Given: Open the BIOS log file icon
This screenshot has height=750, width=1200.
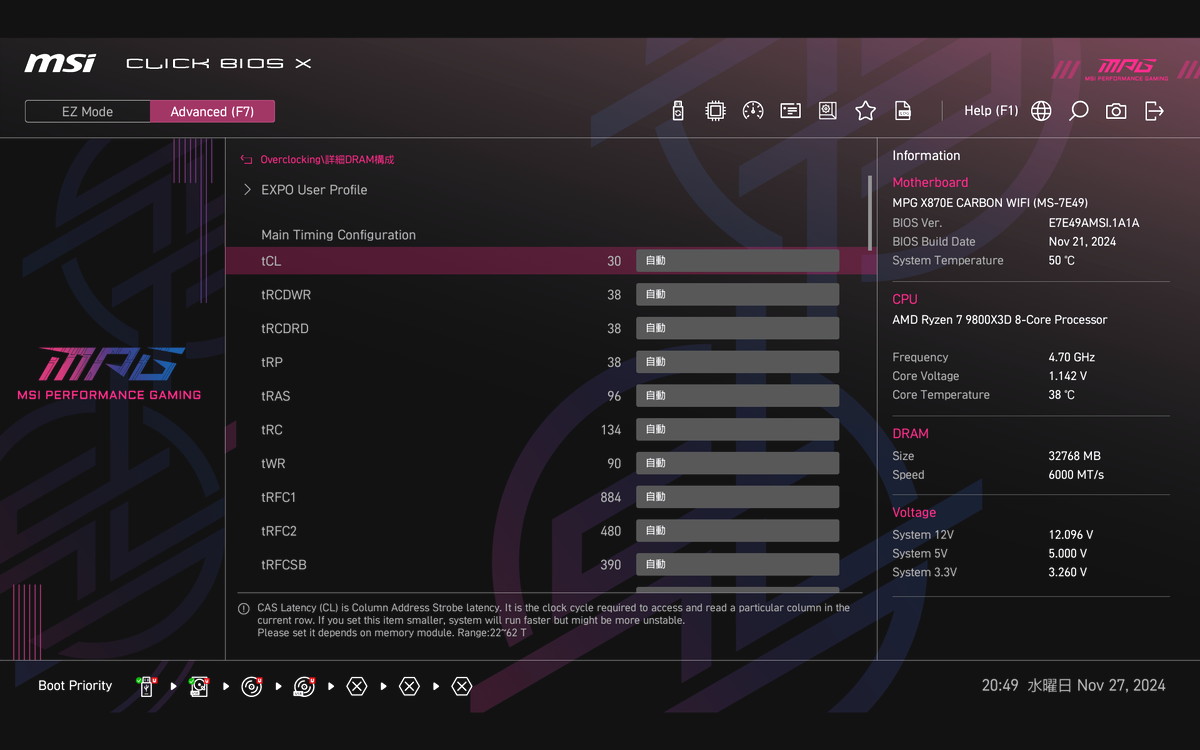Looking at the screenshot, I should click(x=903, y=111).
